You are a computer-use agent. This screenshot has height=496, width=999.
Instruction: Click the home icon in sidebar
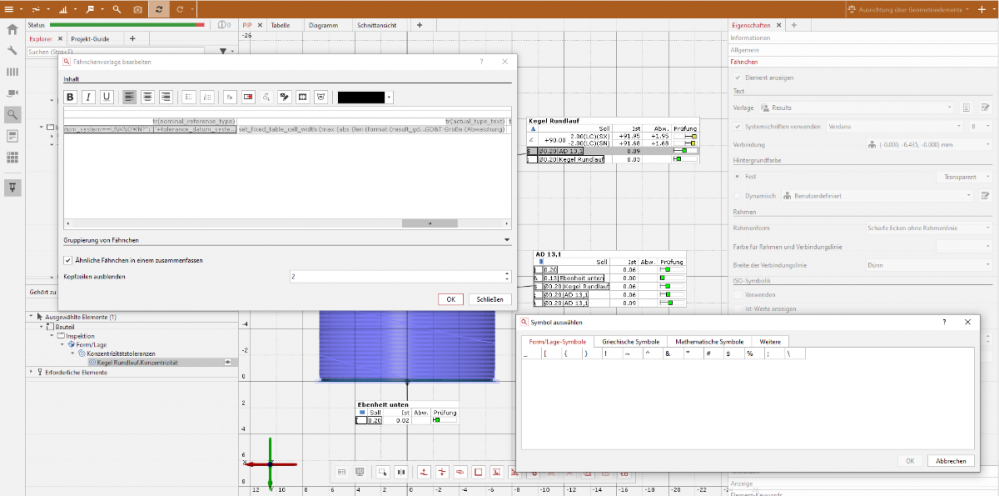tap(12, 30)
